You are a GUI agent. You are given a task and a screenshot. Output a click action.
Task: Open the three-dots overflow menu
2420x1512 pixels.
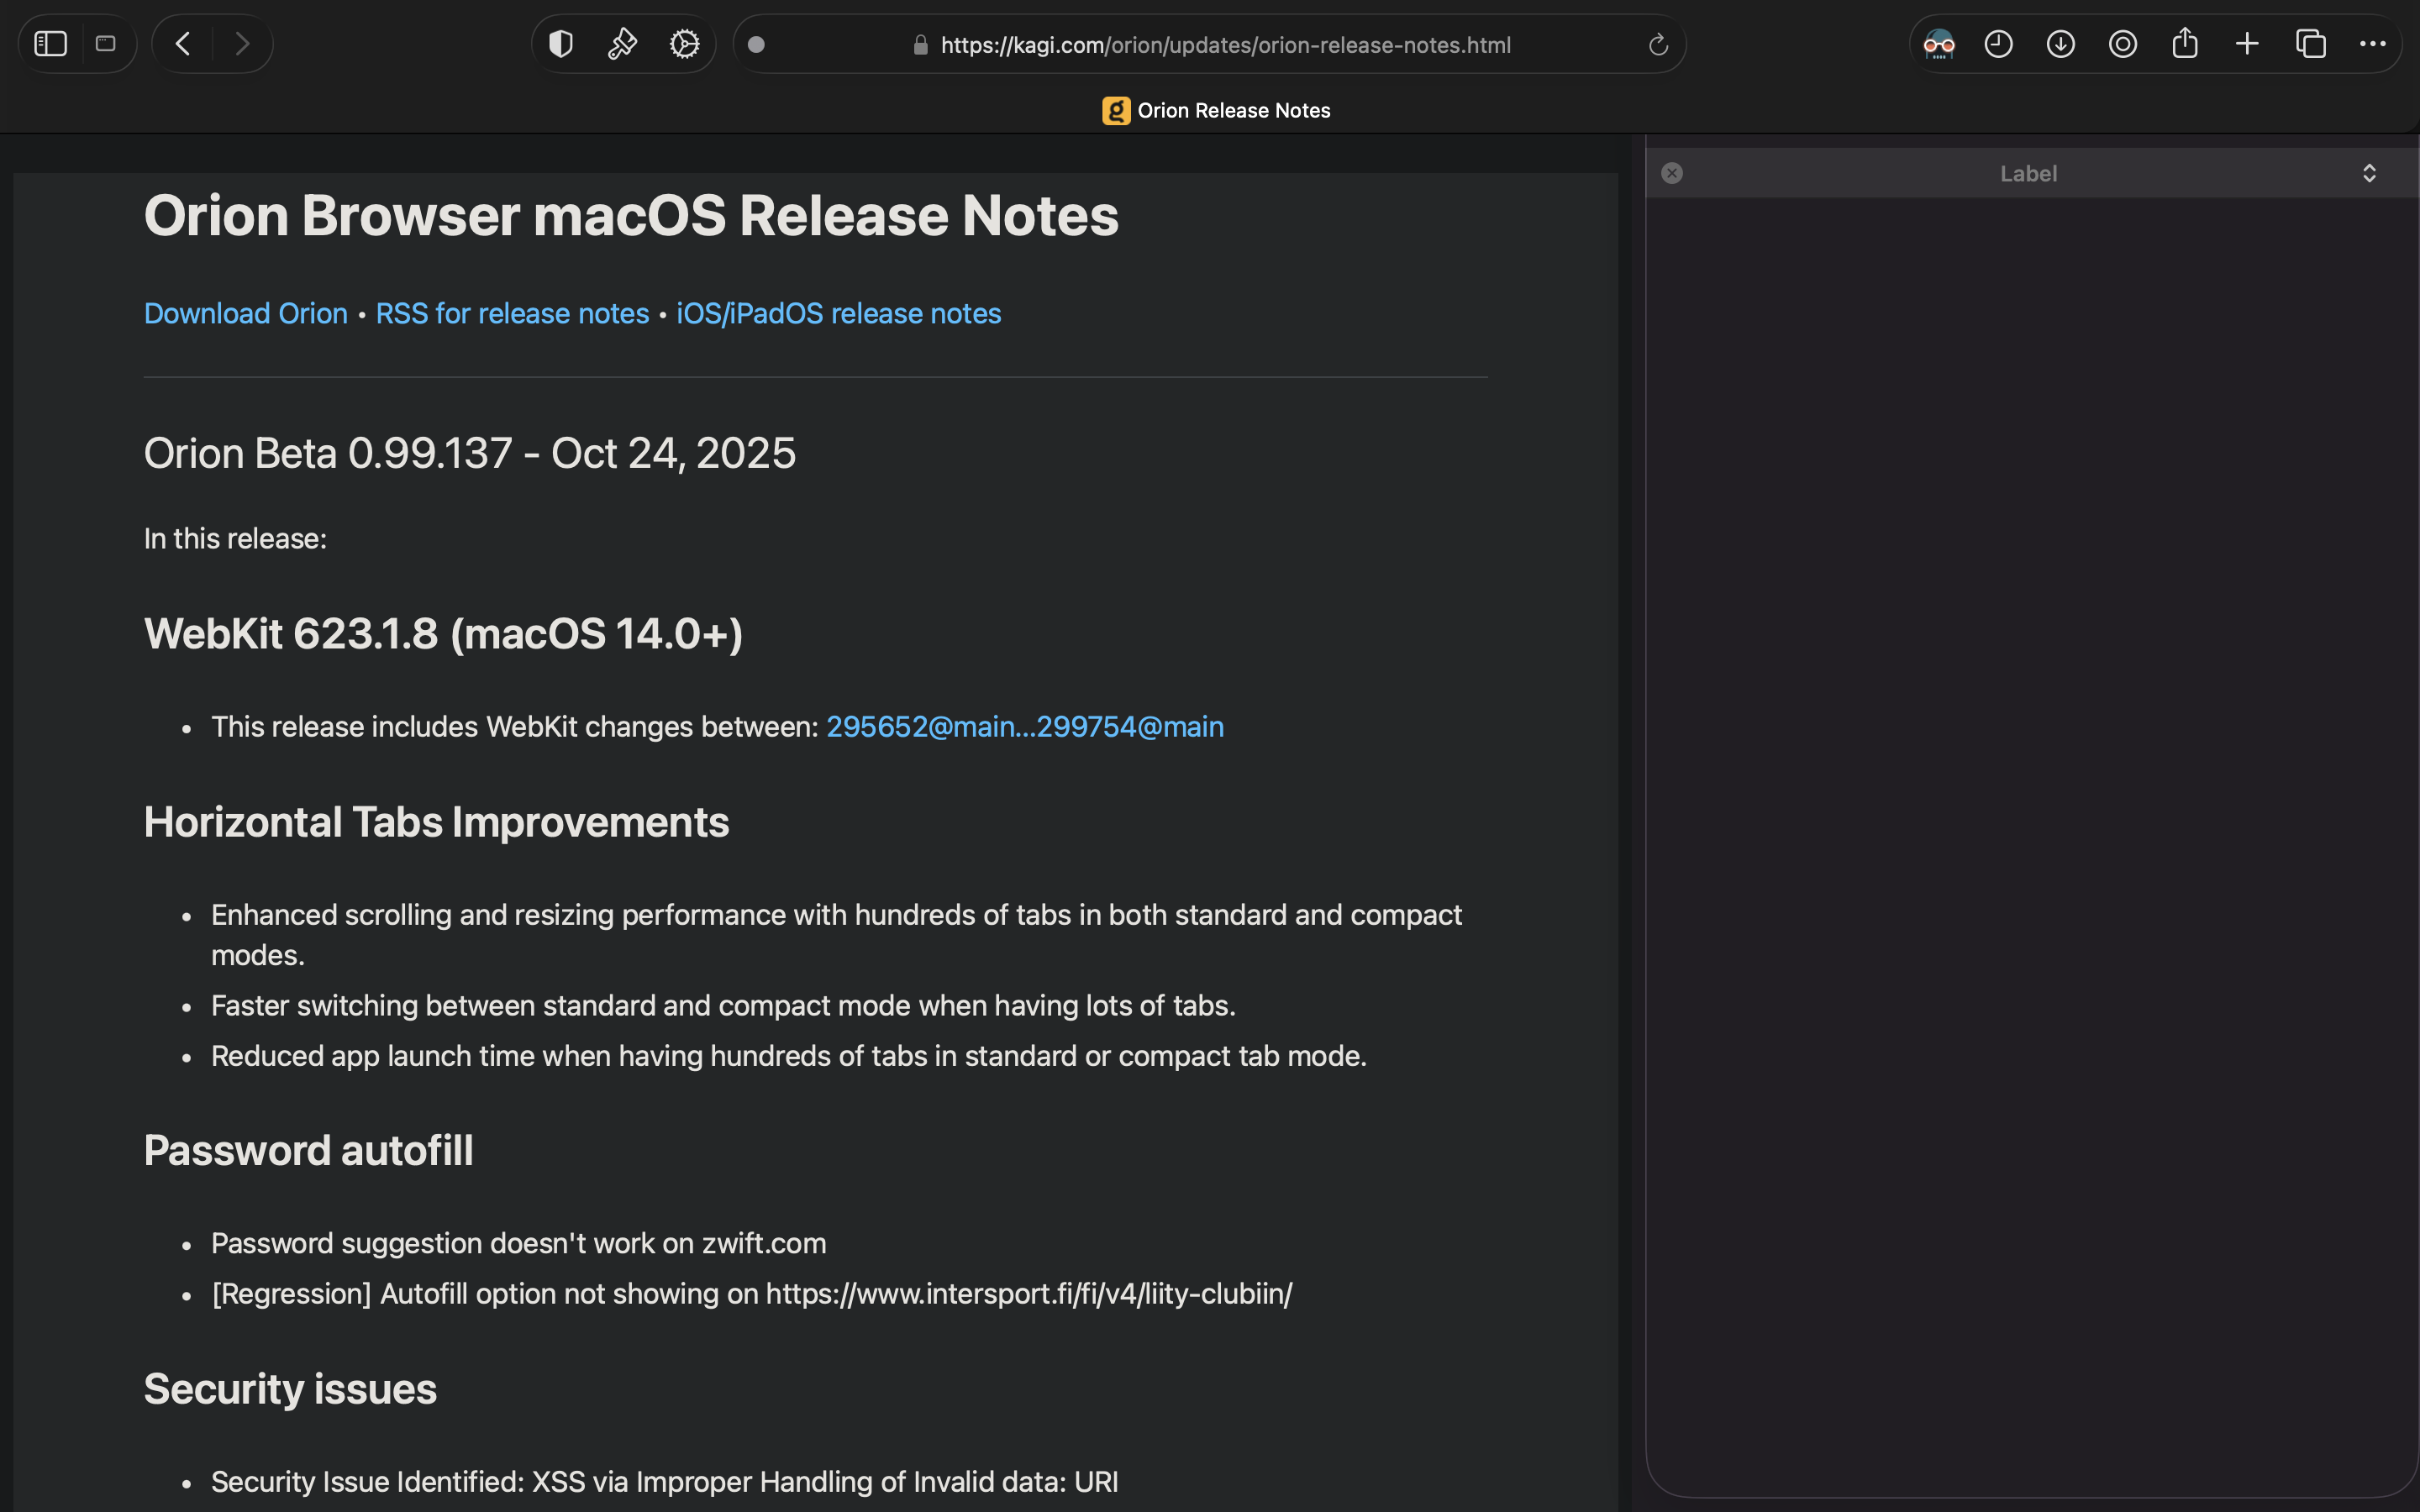tap(2372, 44)
